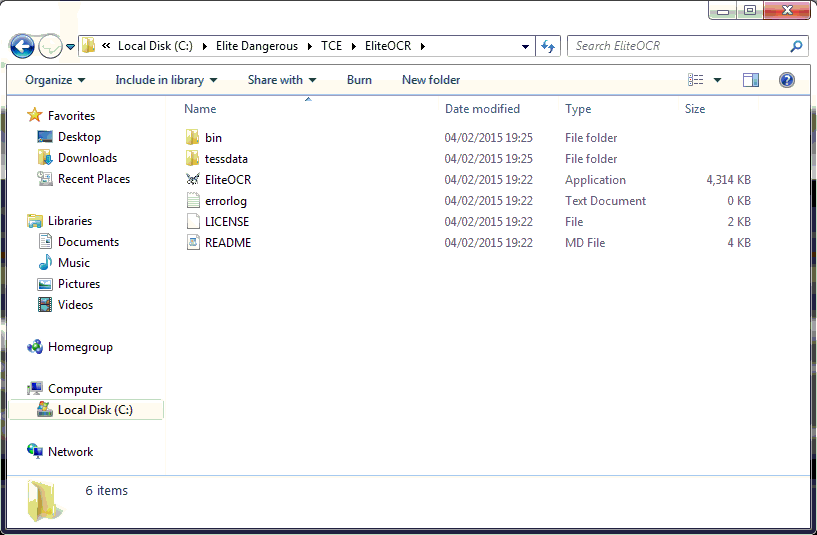The height and width of the screenshot is (535, 817).
Task: Open Music library
Action: pos(74,263)
